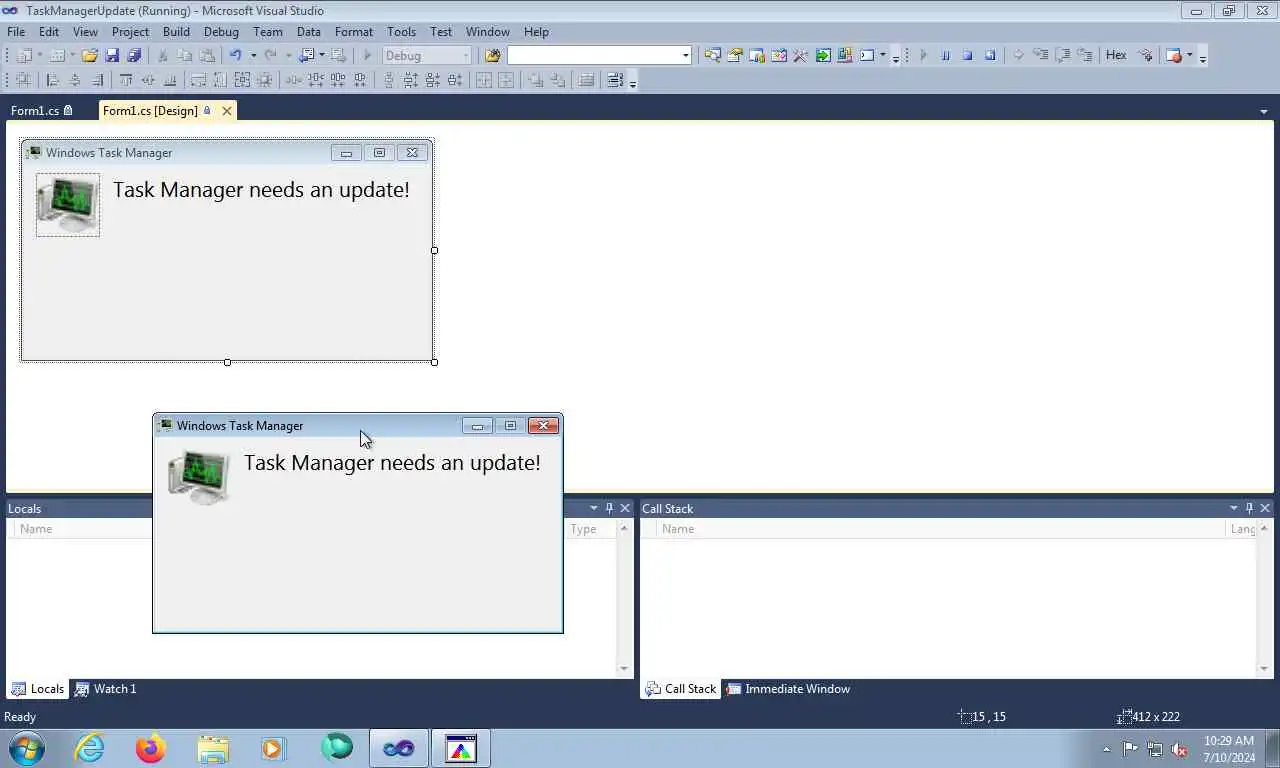The image size is (1280, 768).
Task: Toggle Hex display in debug toolbar
Action: pos(1116,56)
